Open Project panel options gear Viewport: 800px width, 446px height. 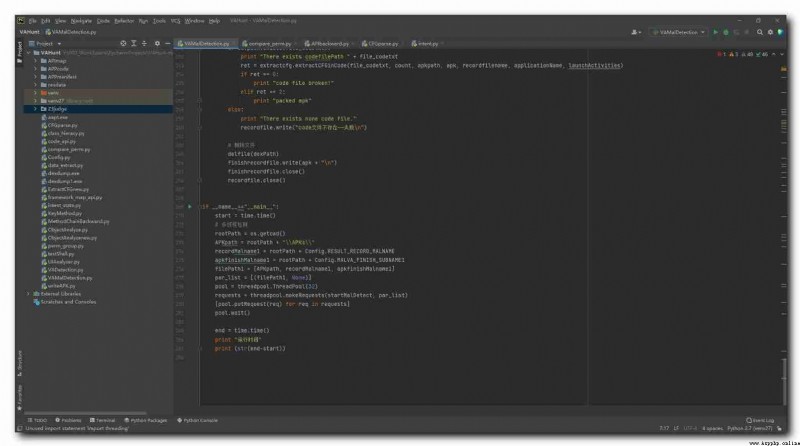pyautogui.click(x=157, y=44)
